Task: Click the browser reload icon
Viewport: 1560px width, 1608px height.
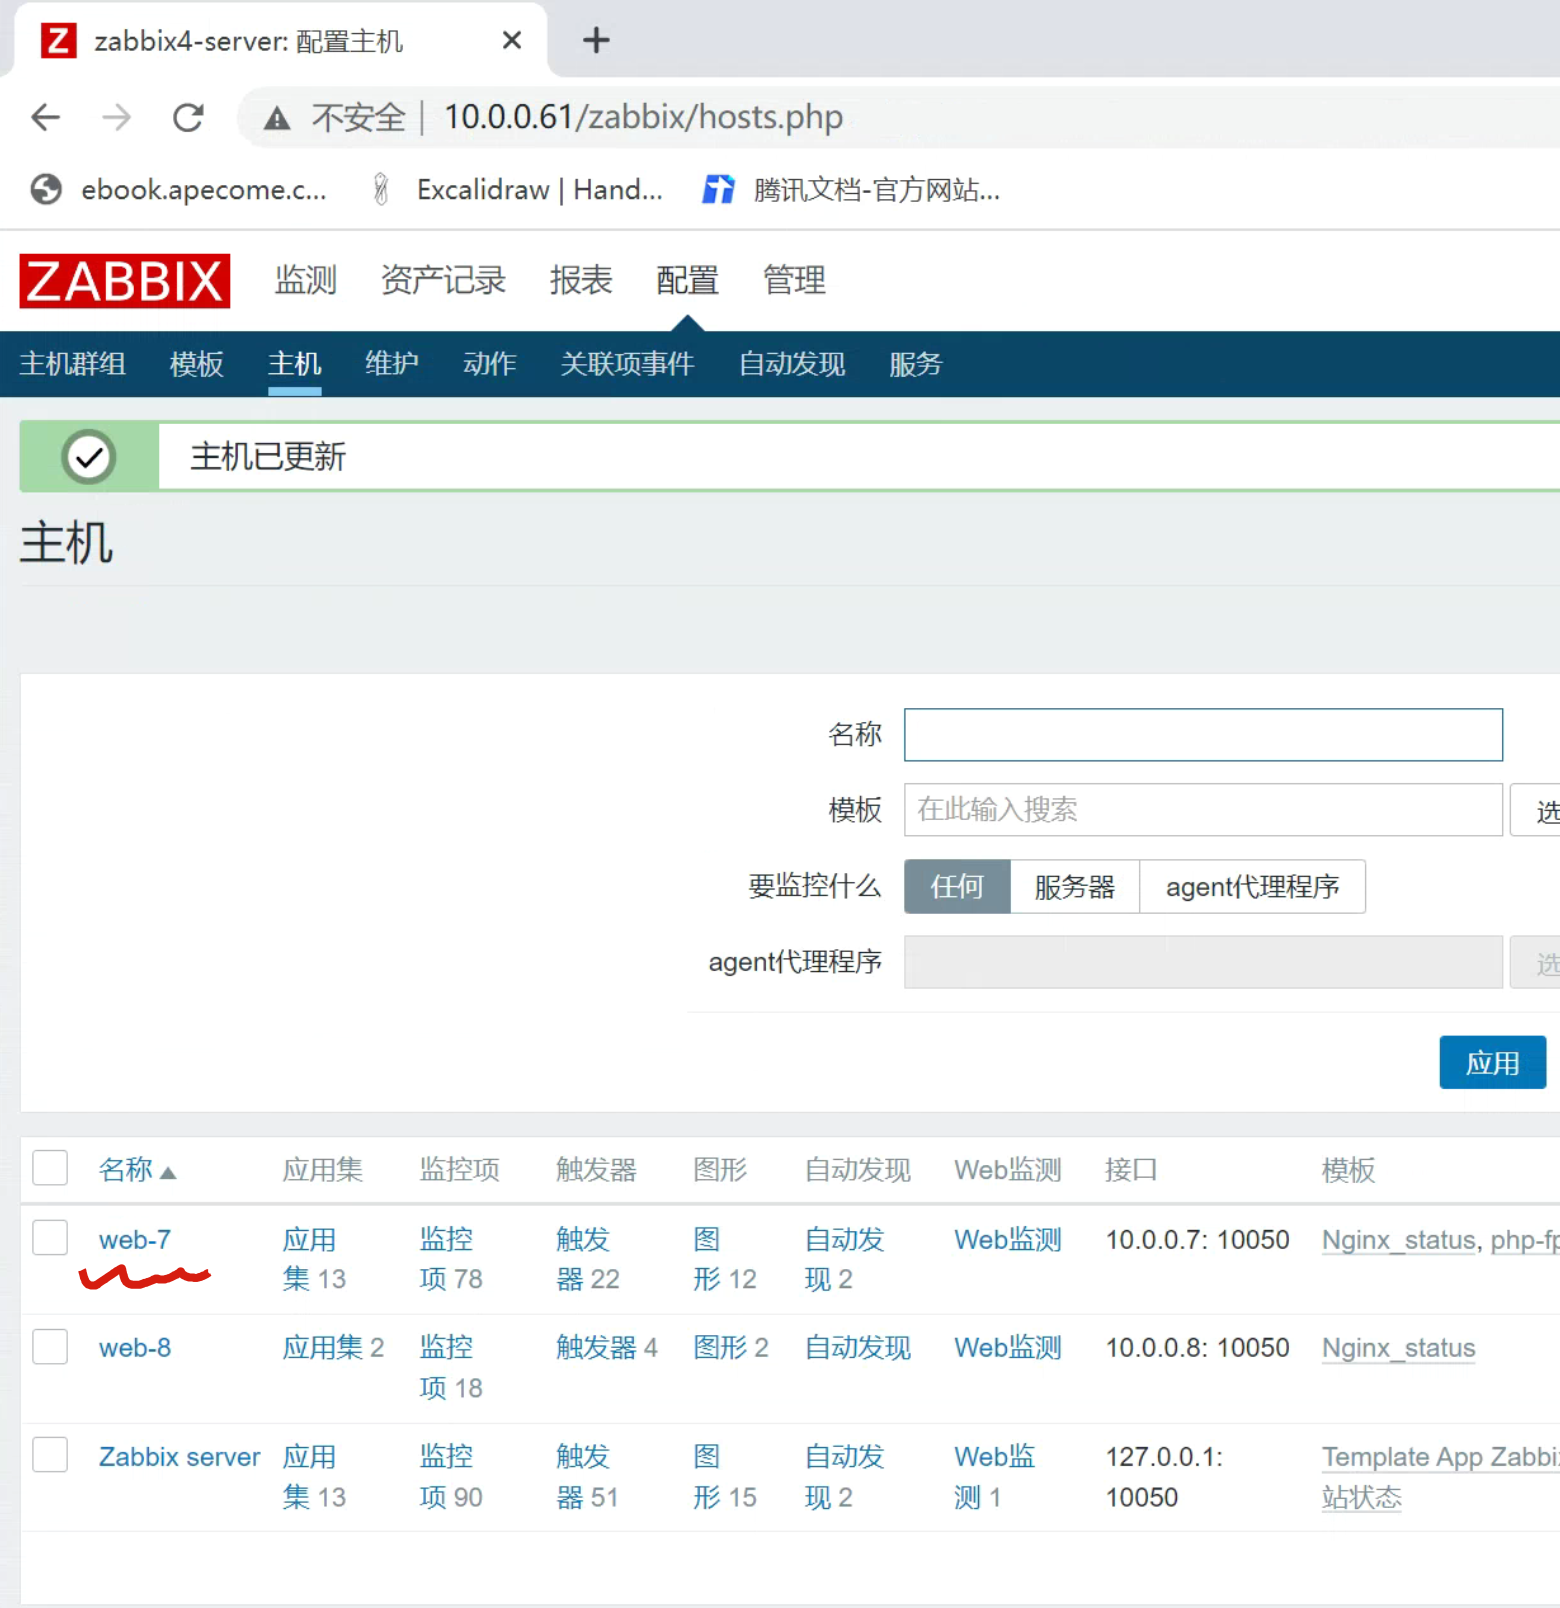Action: pos(188,118)
